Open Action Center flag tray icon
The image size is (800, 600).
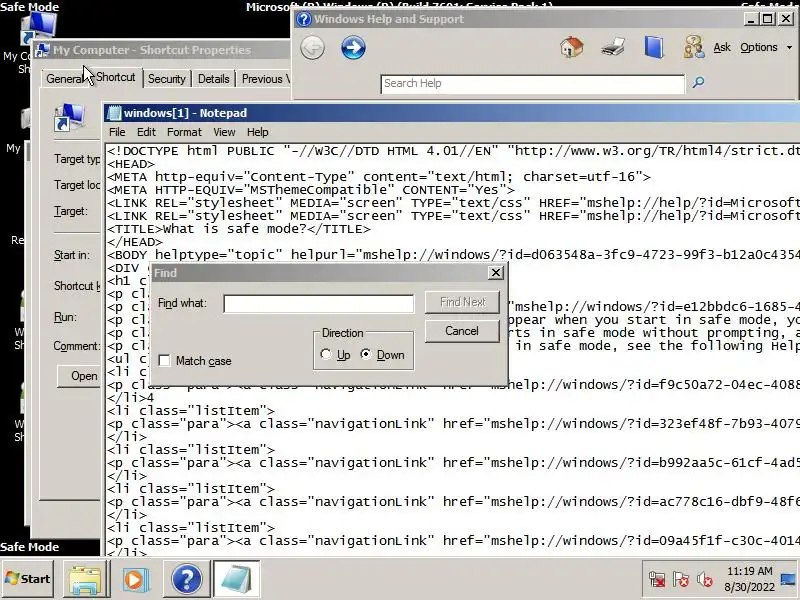(681, 579)
